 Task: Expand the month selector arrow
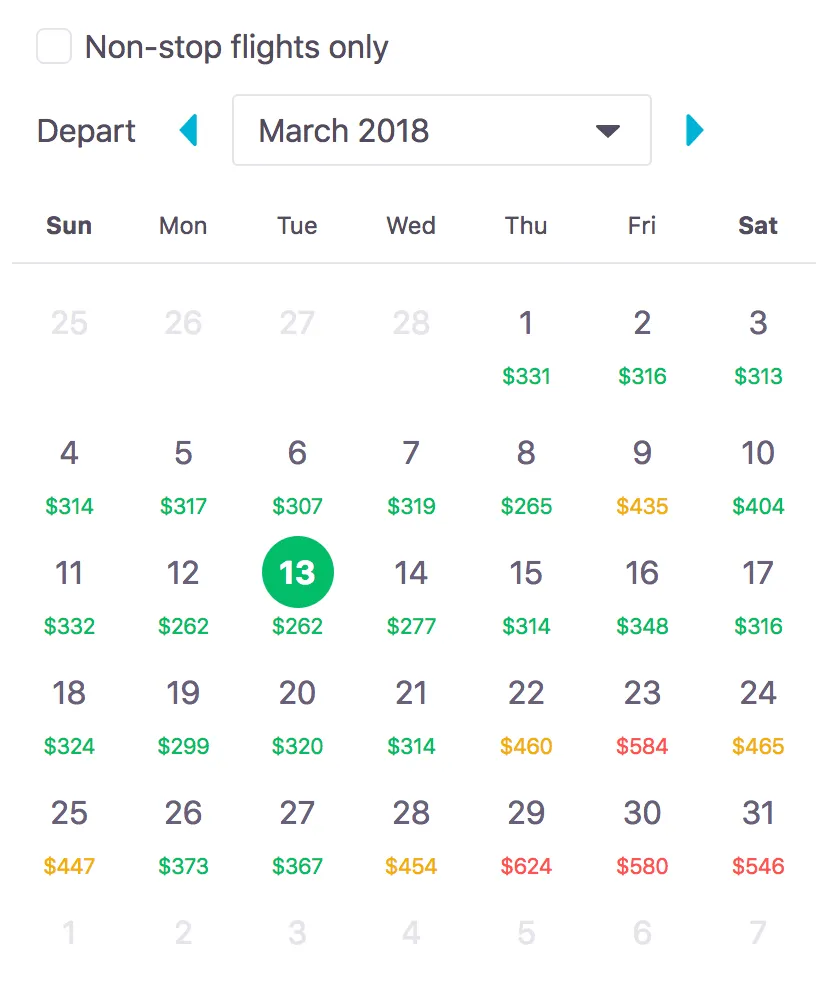[x=608, y=130]
